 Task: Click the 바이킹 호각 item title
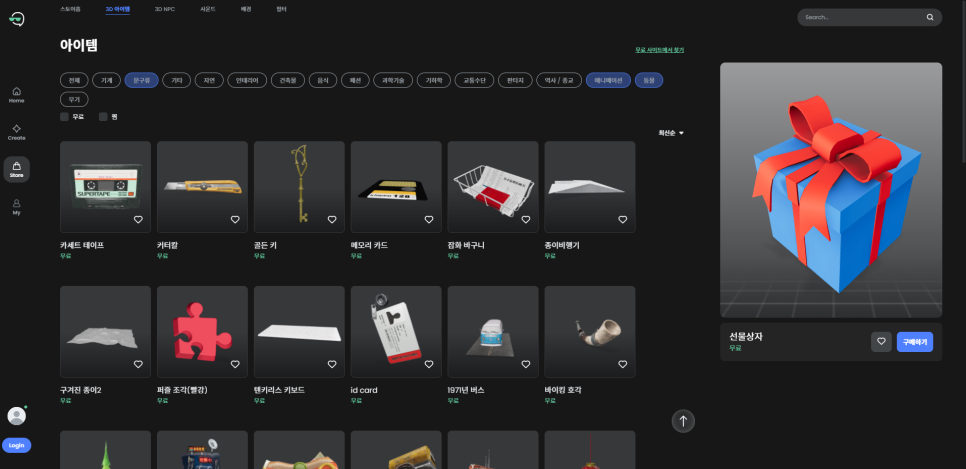(563, 390)
